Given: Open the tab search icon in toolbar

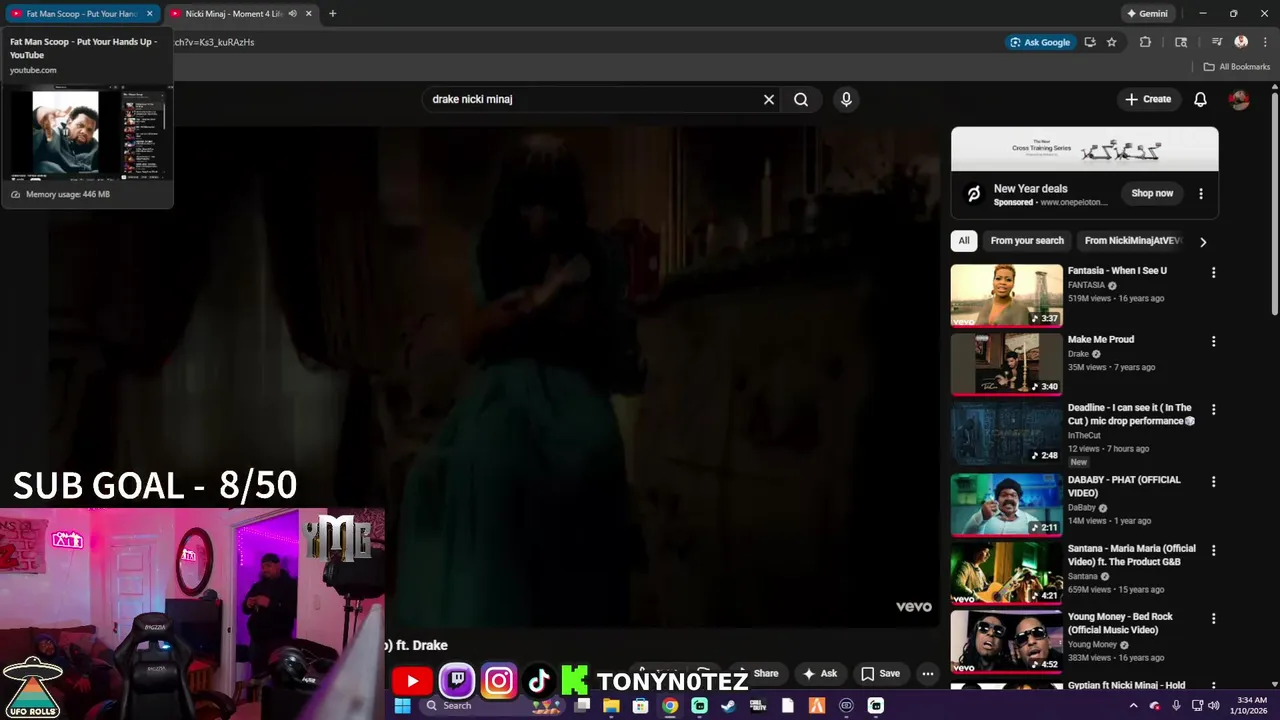Looking at the screenshot, I should click(1181, 42).
